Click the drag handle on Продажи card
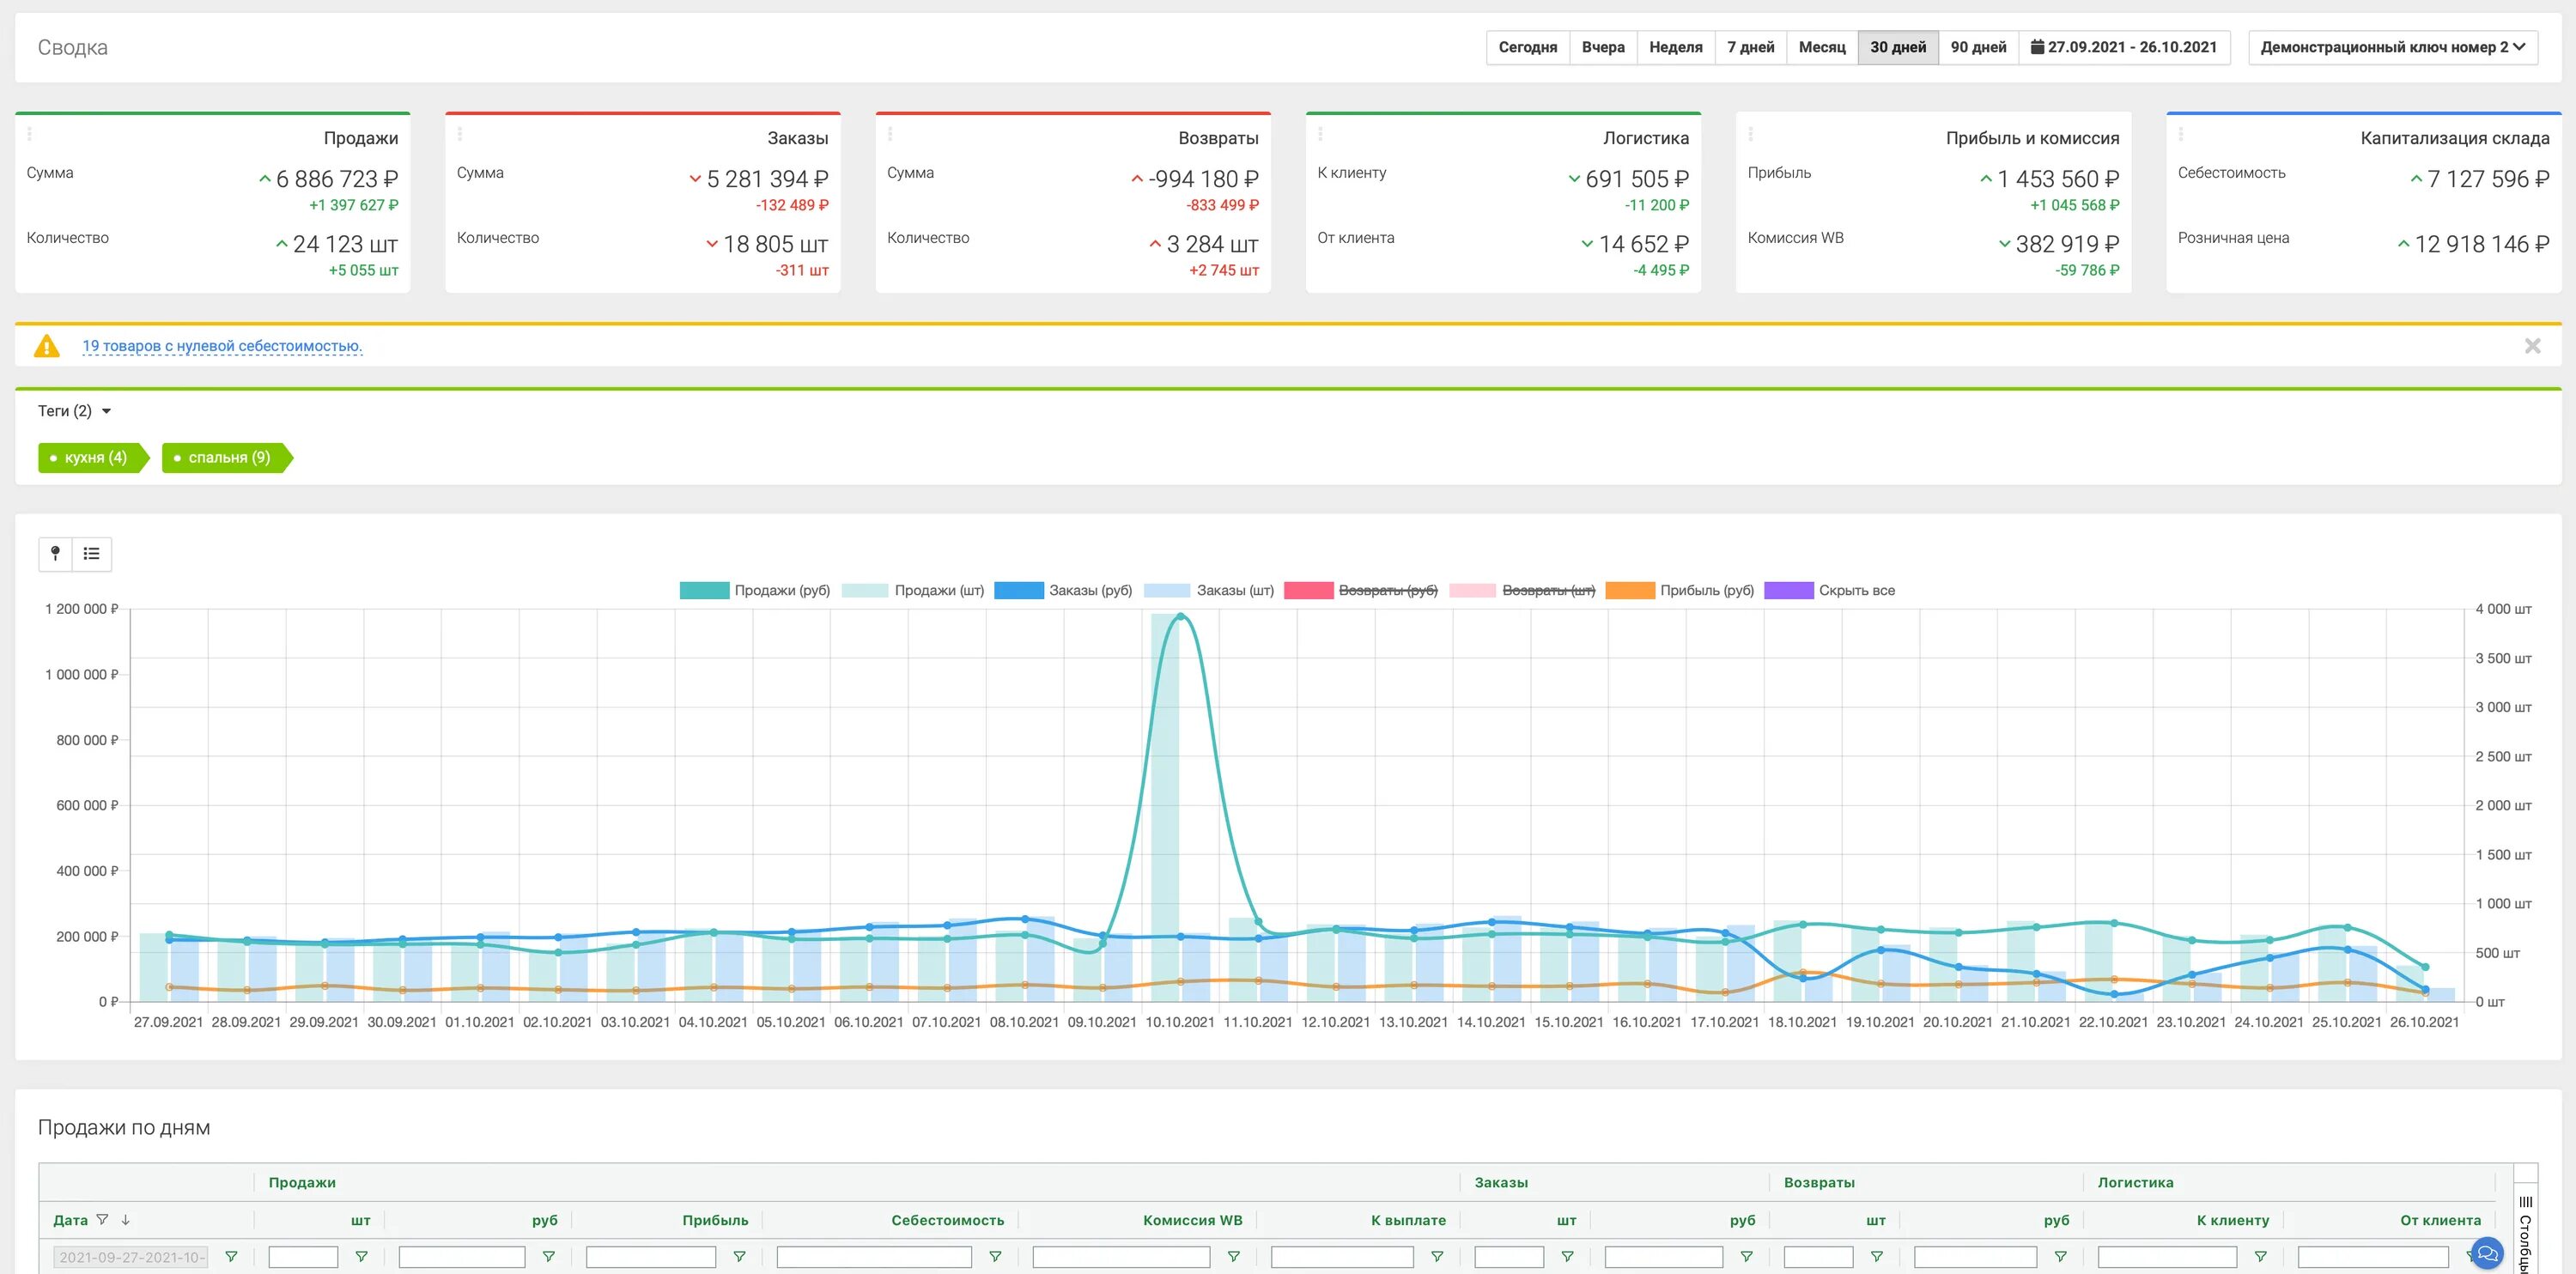 click(x=30, y=134)
